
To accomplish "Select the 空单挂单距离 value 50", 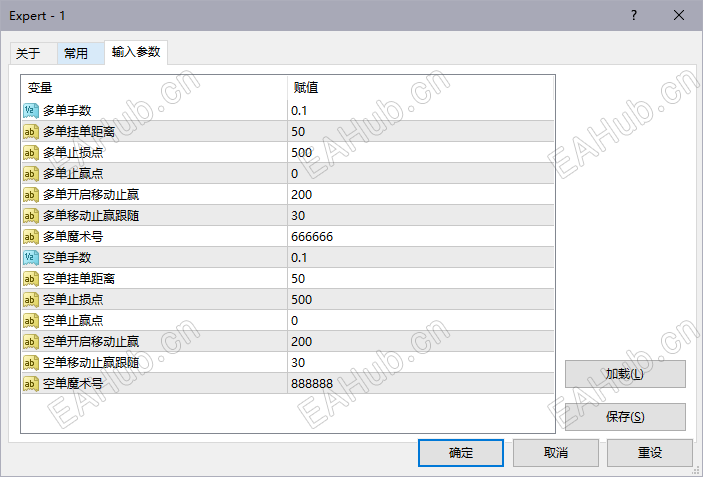I will click(298, 279).
